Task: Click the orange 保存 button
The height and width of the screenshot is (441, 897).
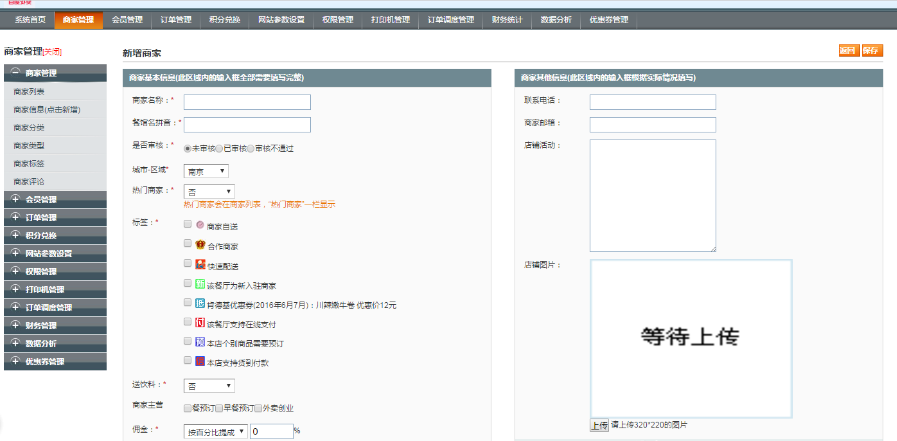Action: [x=871, y=50]
